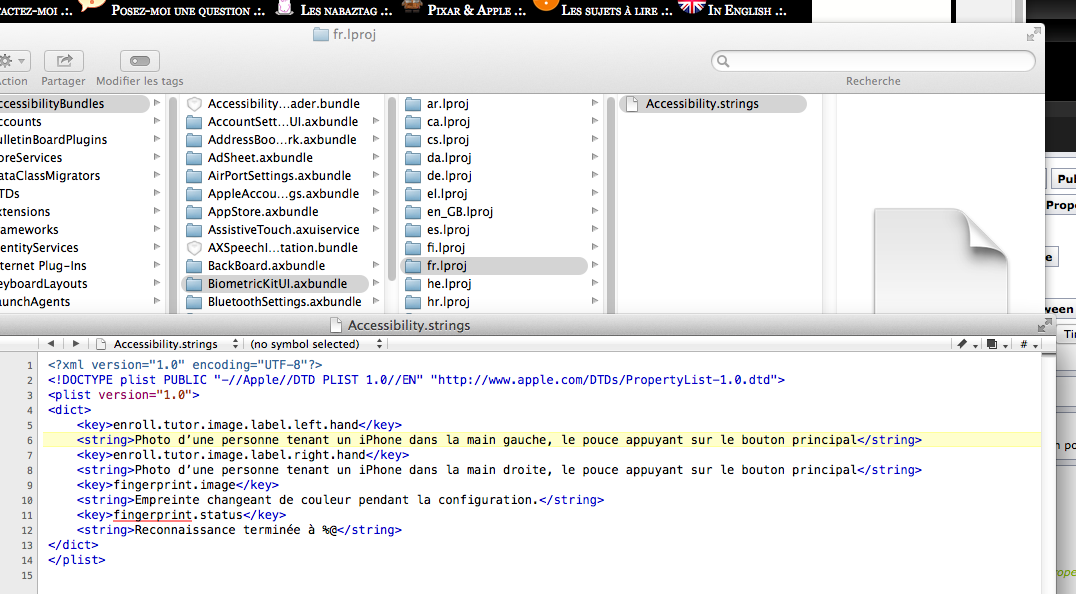Click the Modifier les tags icon

point(139,61)
